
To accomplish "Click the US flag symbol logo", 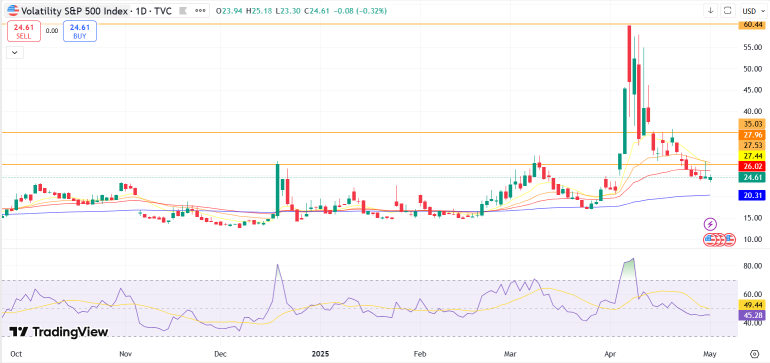I will click(13, 10).
